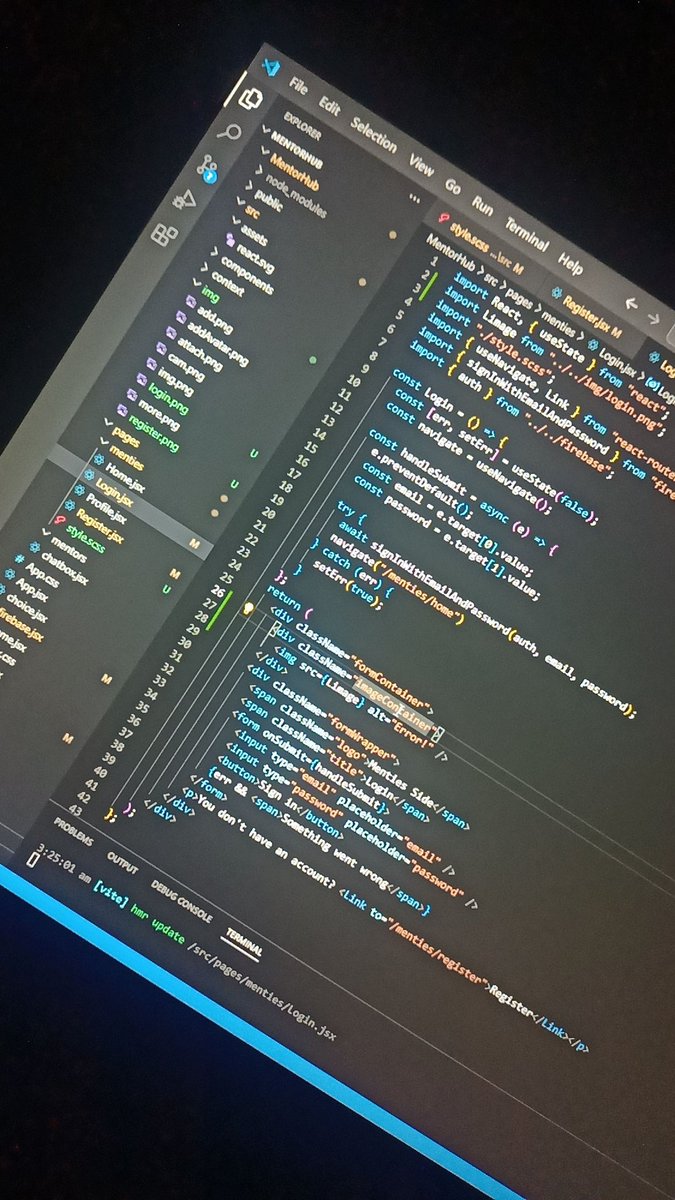Open the Terminal menu
Viewport: 675px width, 1200px height.
pos(526,235)
